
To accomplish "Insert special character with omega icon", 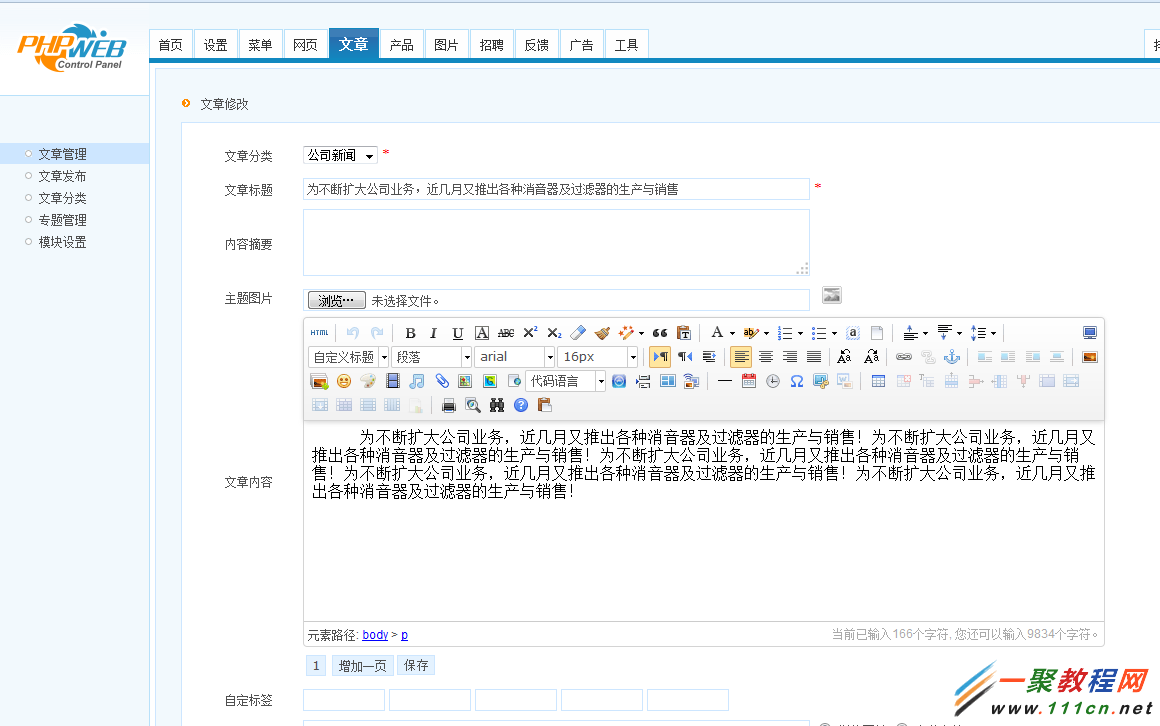I will point(797,381).
